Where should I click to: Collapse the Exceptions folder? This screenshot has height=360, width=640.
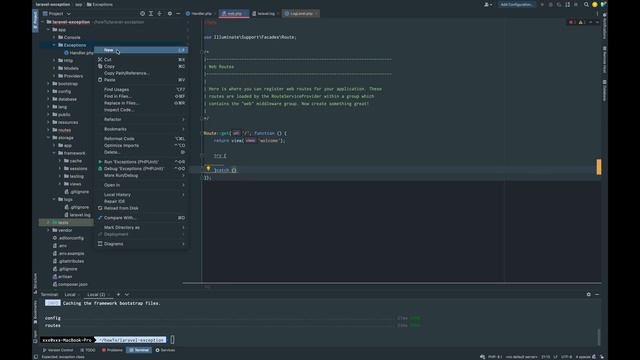(54, 45)
